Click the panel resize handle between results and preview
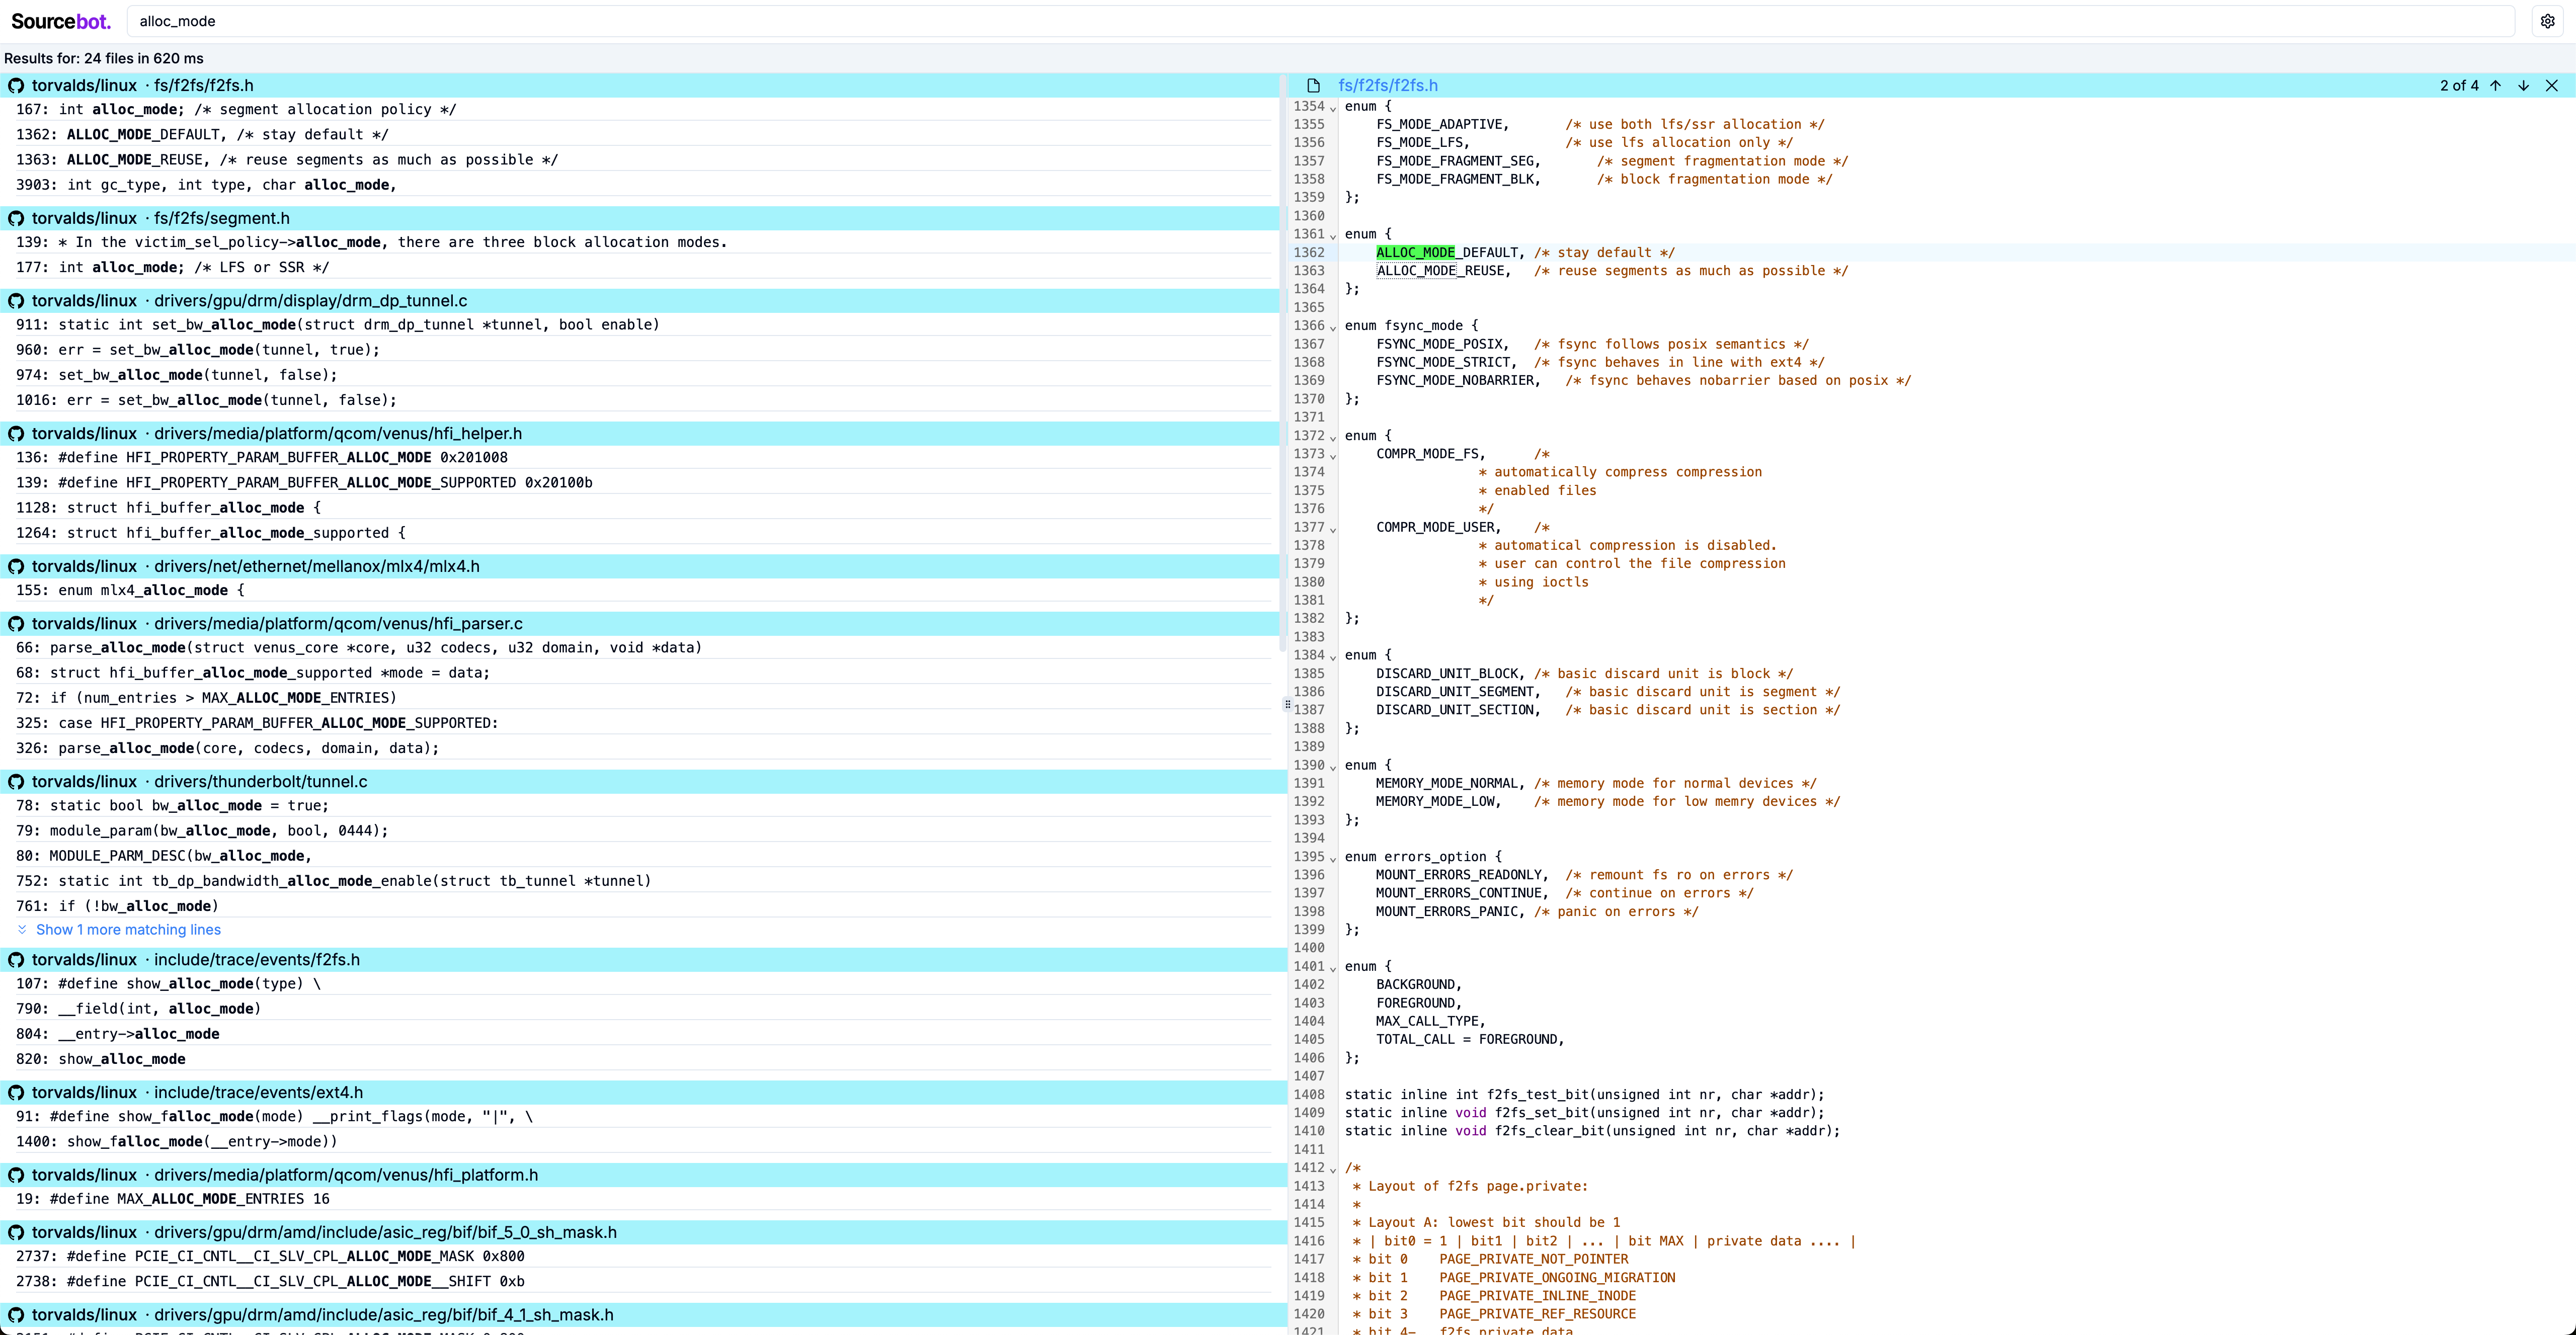 (x=1287, y=704)
